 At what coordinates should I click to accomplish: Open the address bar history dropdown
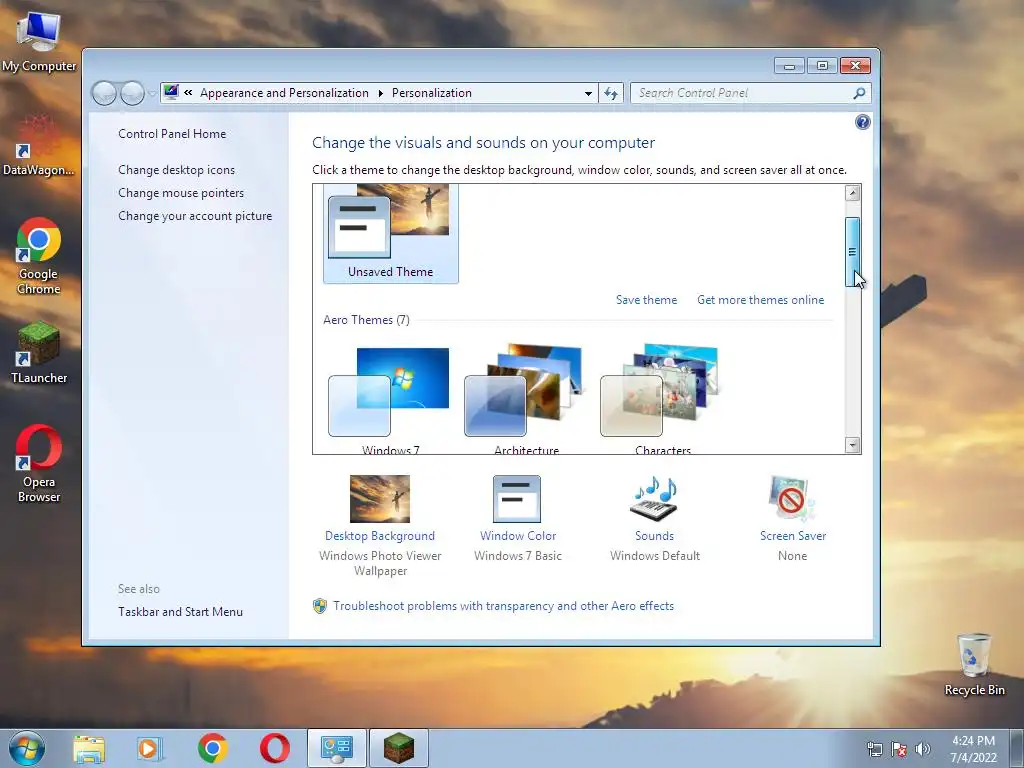tap(588, 93)
